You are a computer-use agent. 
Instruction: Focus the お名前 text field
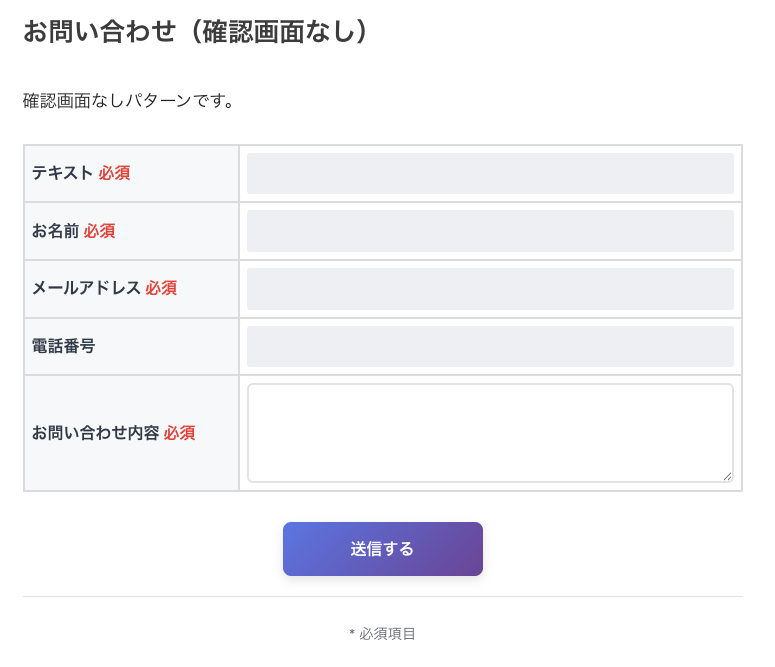tap(490, 231)
